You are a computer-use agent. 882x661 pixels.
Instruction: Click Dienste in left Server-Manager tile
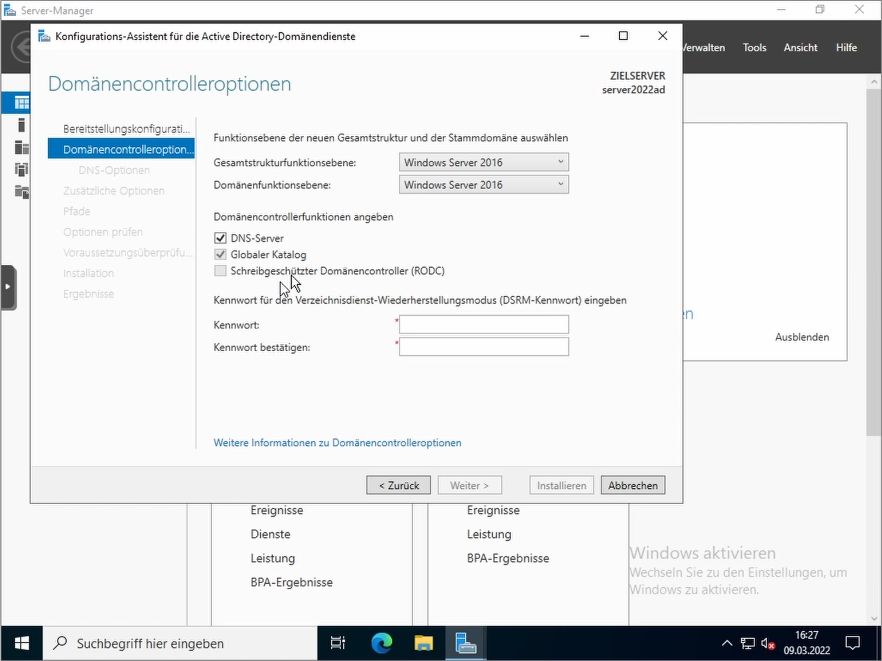tap(271, 534)
